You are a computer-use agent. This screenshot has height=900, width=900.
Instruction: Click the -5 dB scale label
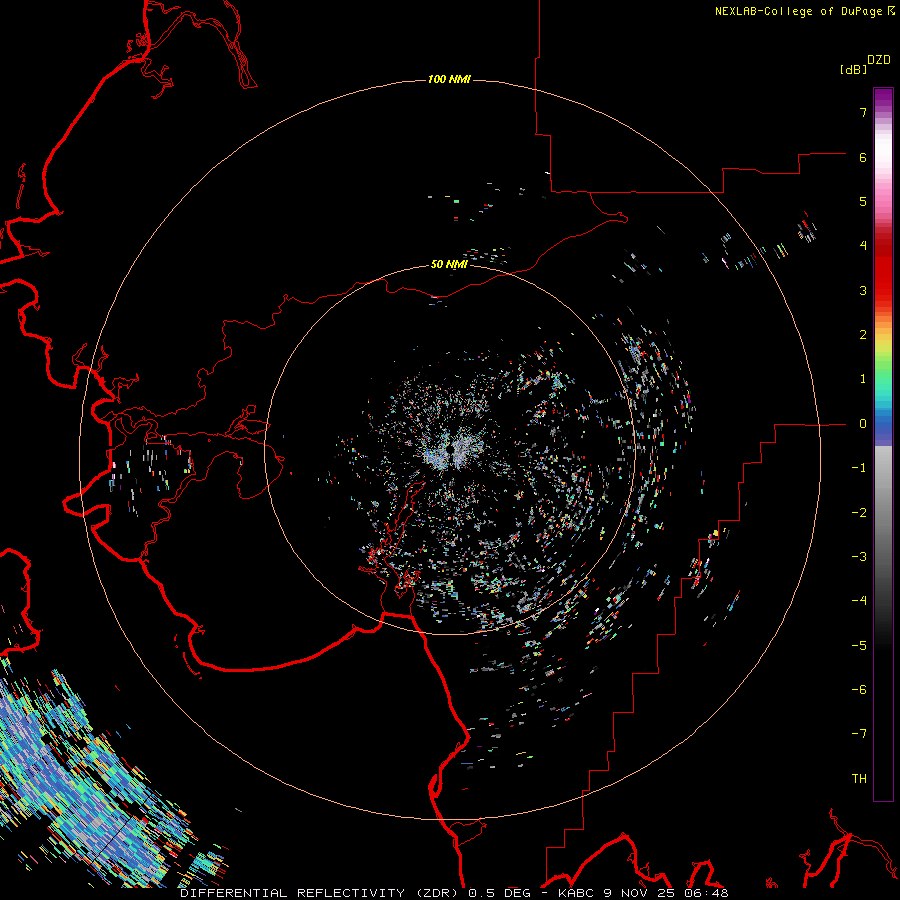[859, 646]
